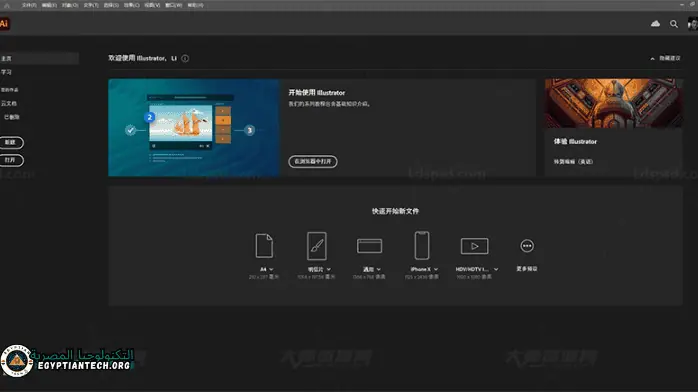698x392 pixels.
Task: Click the 打开 Open button
Action: click(x=11, y=160)
